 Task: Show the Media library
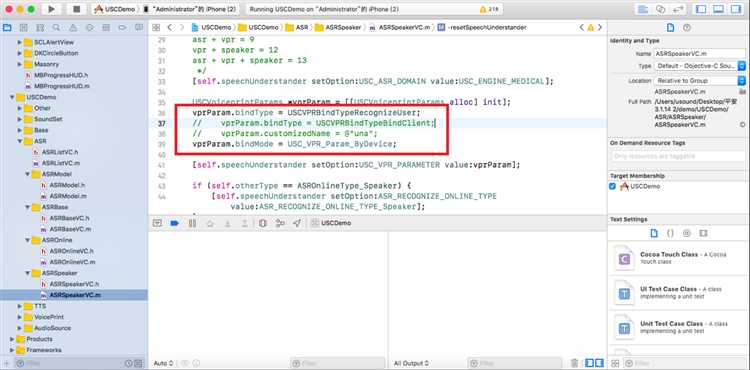(x=703, y=233)
